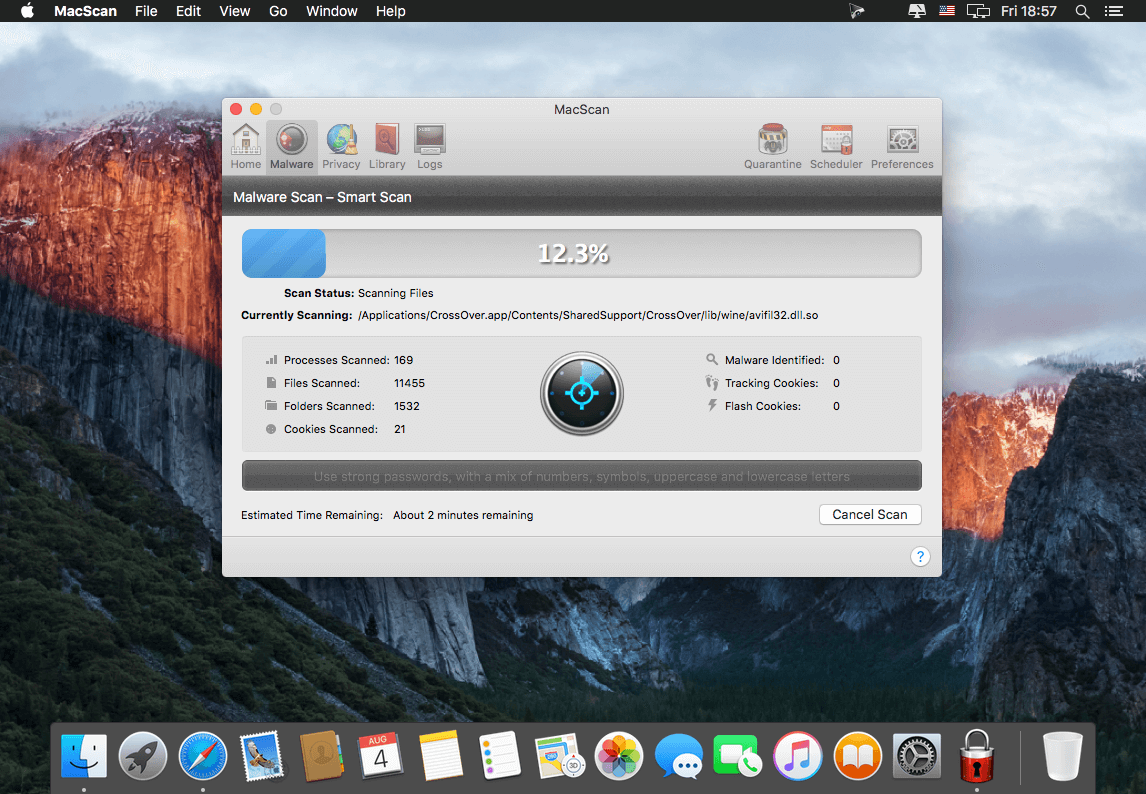Click the Tracking Cookies footprints icon
1146x794 pixels.
tap(712, 382)
